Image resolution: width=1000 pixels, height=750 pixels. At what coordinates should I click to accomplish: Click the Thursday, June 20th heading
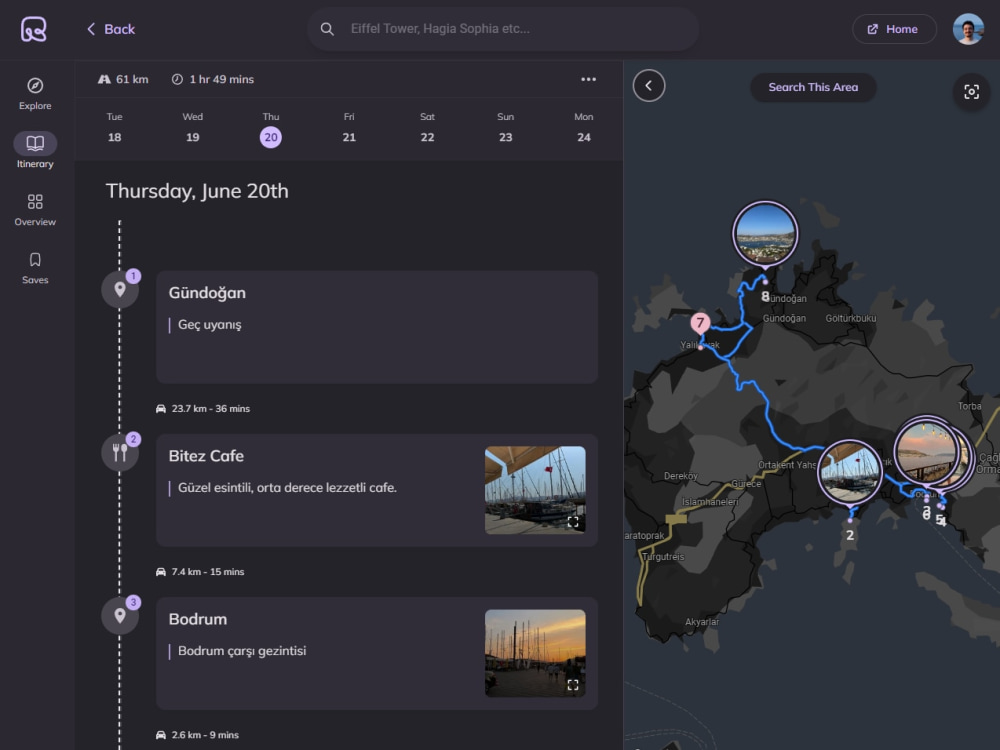(x=197, y=191)
